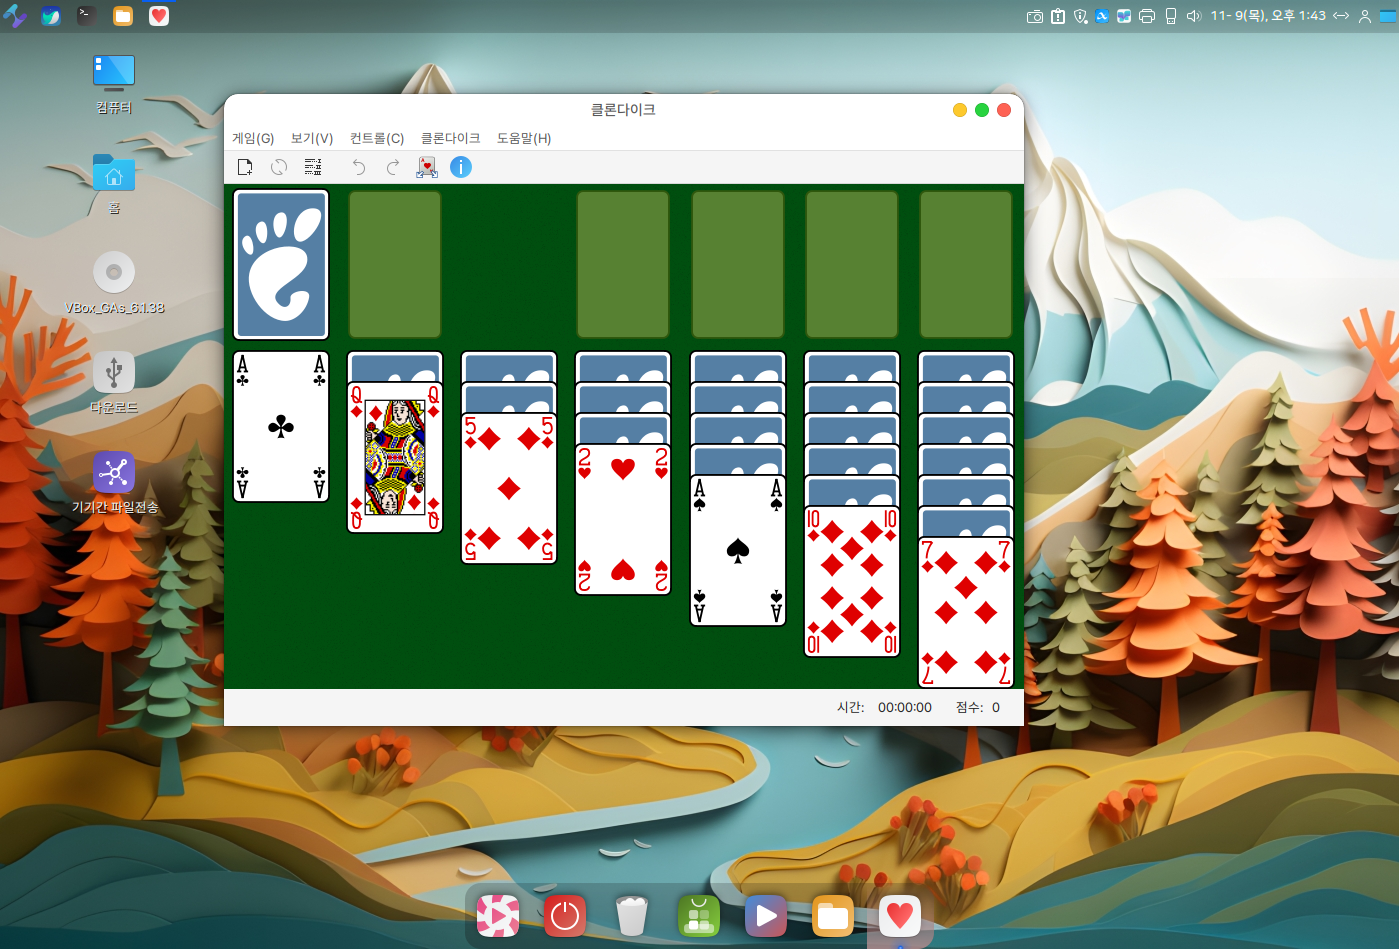This screenshot has width=1399, height=949.
Task: Open the orange file manager dock icon
Action: click(x=833, y=915)
